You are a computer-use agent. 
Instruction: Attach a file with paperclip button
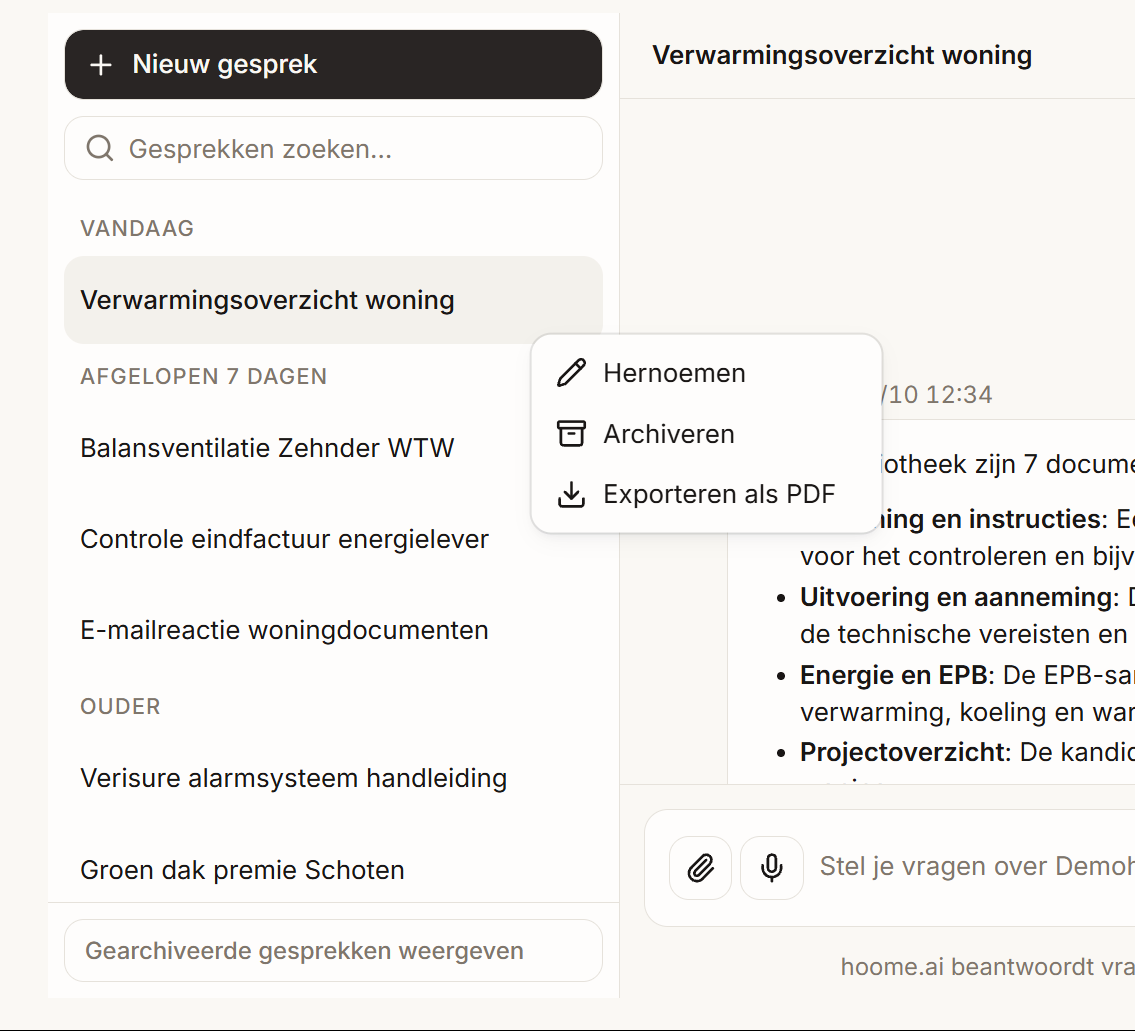pos(700,867)
